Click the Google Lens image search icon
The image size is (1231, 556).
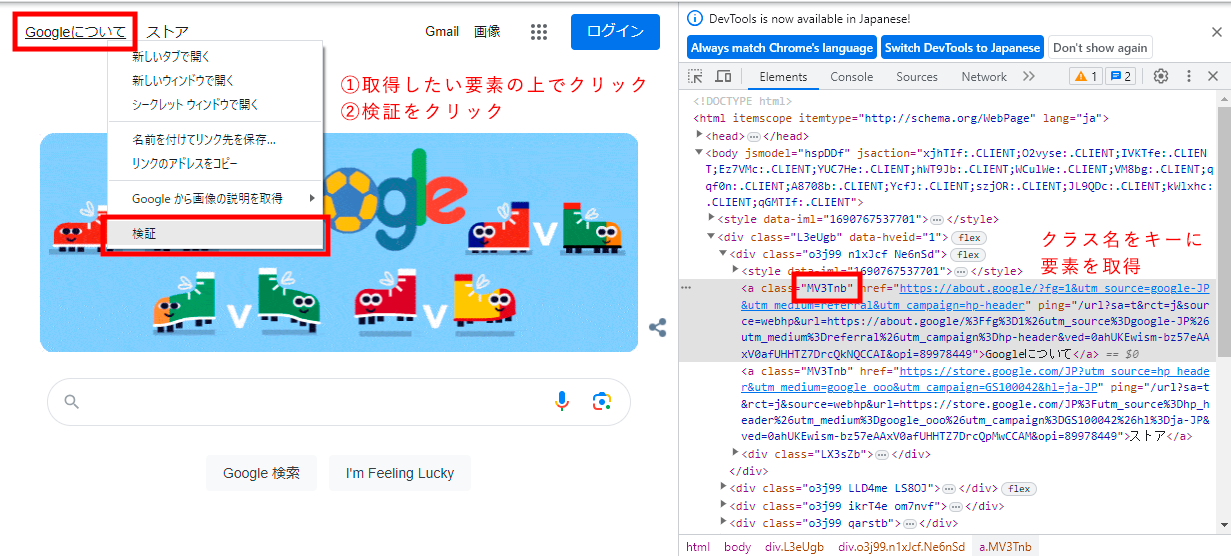click(x=601, y=401)
